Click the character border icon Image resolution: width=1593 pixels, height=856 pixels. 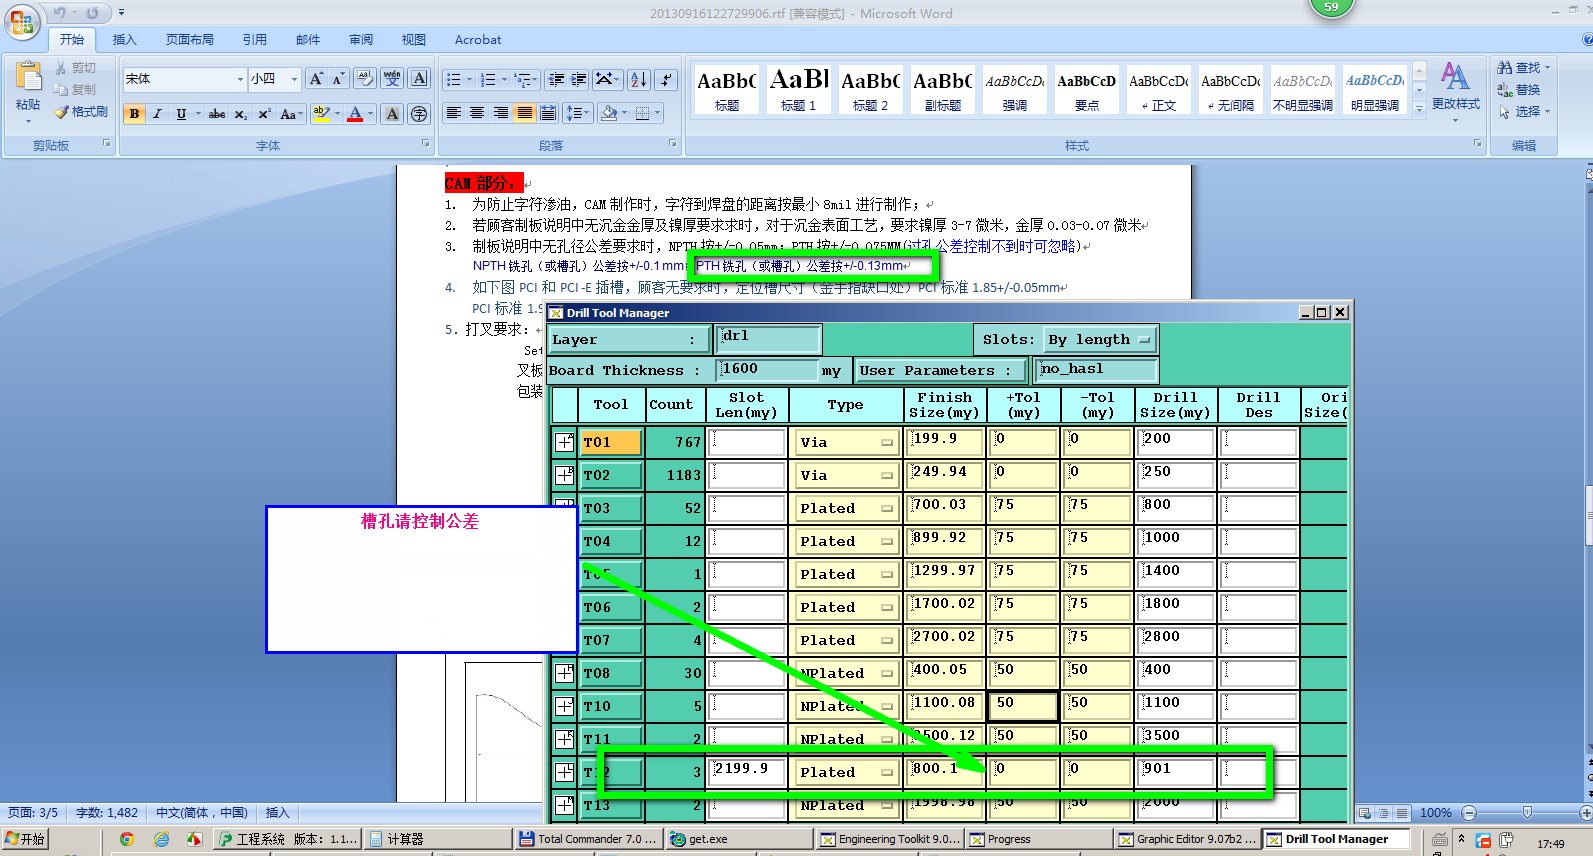[419, 79]
